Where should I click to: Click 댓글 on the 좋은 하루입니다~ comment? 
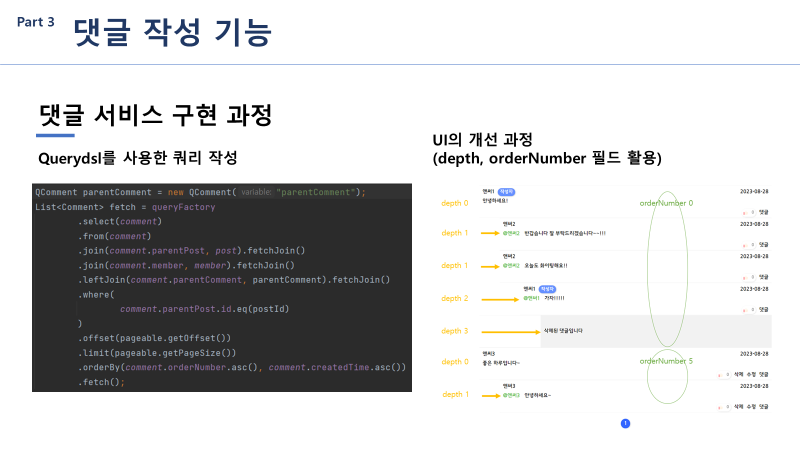(763, 374)
